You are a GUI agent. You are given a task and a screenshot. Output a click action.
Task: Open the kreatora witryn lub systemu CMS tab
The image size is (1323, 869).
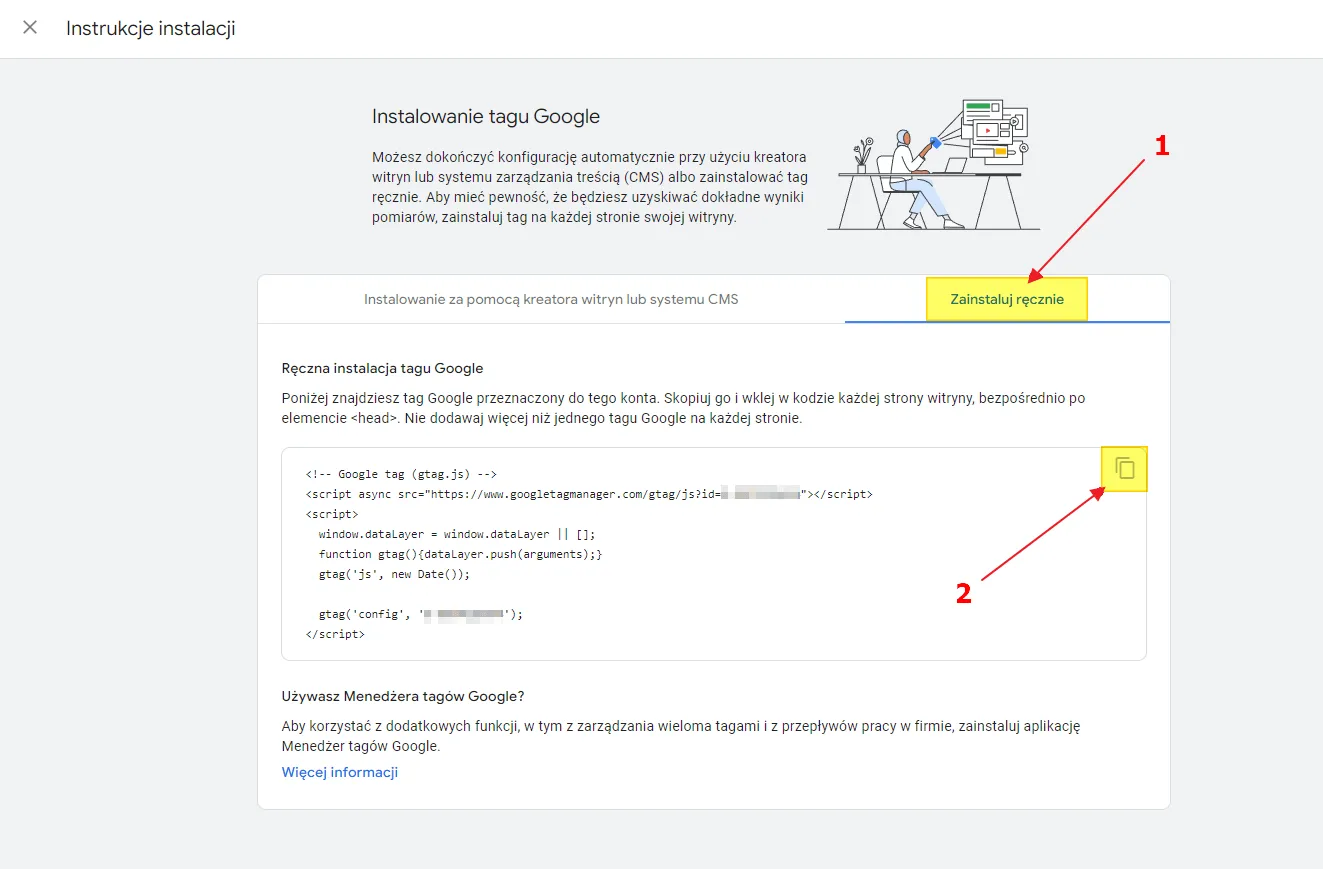coord(551,299)
